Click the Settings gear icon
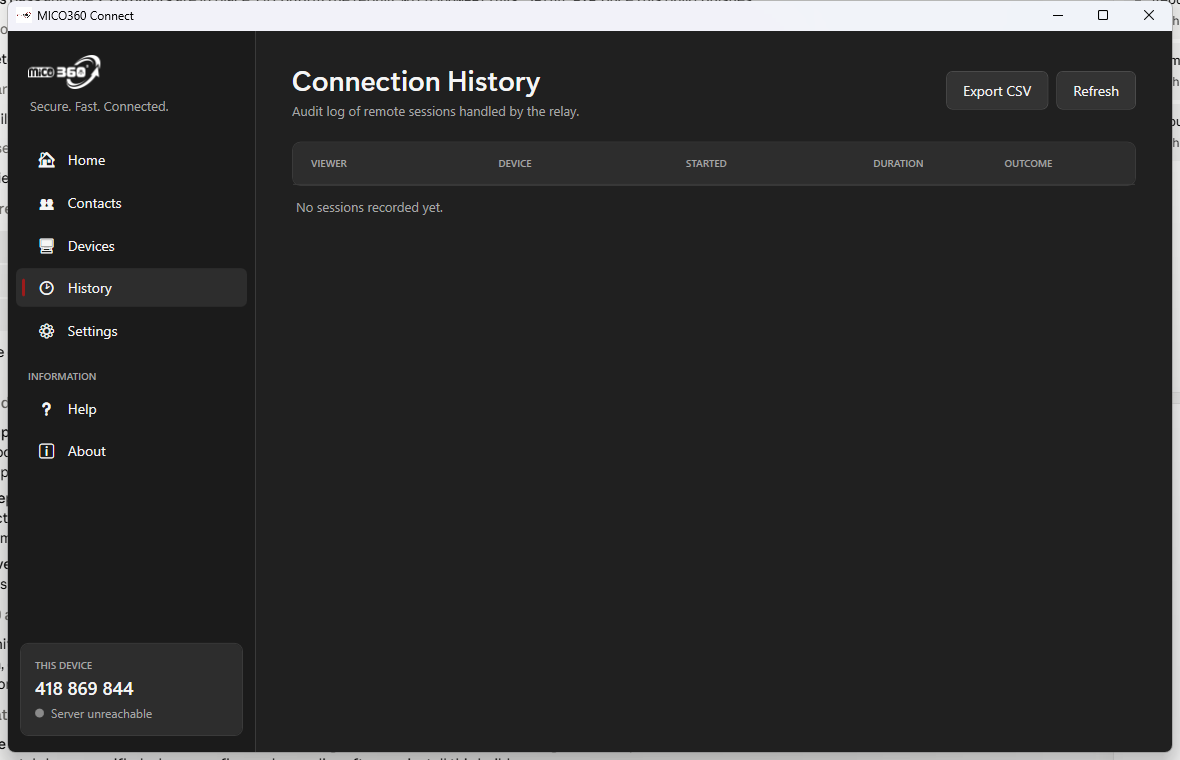The image size is (1180, 760). point(47,331)
